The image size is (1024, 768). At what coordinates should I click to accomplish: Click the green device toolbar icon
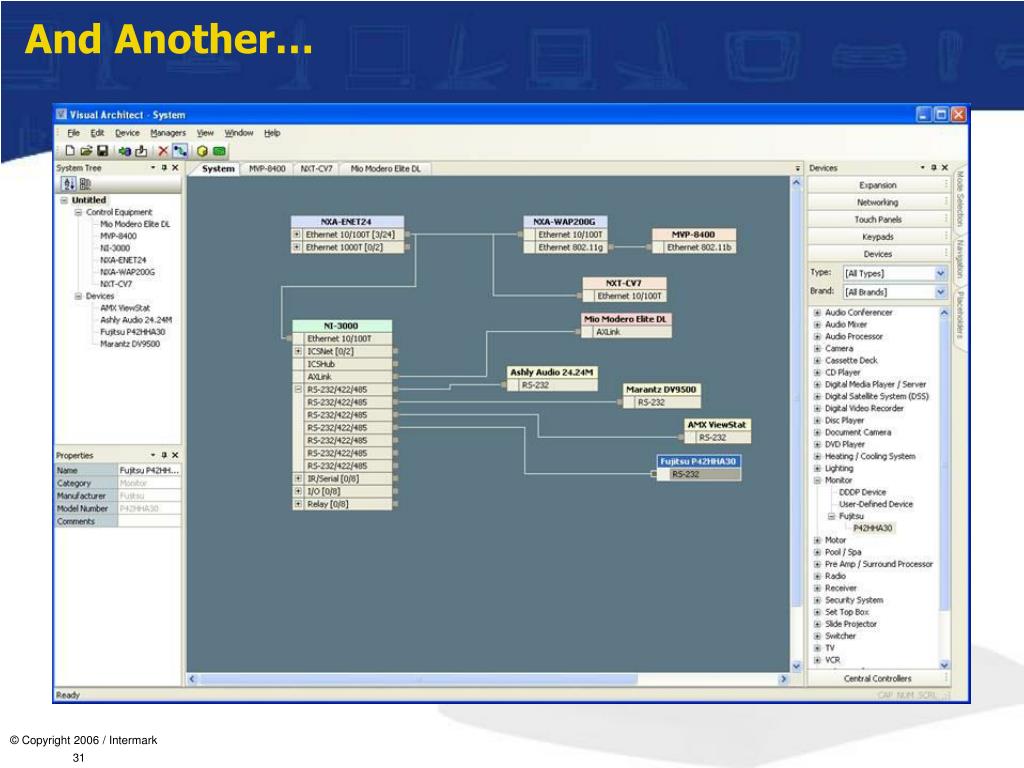tap(219, 151)
